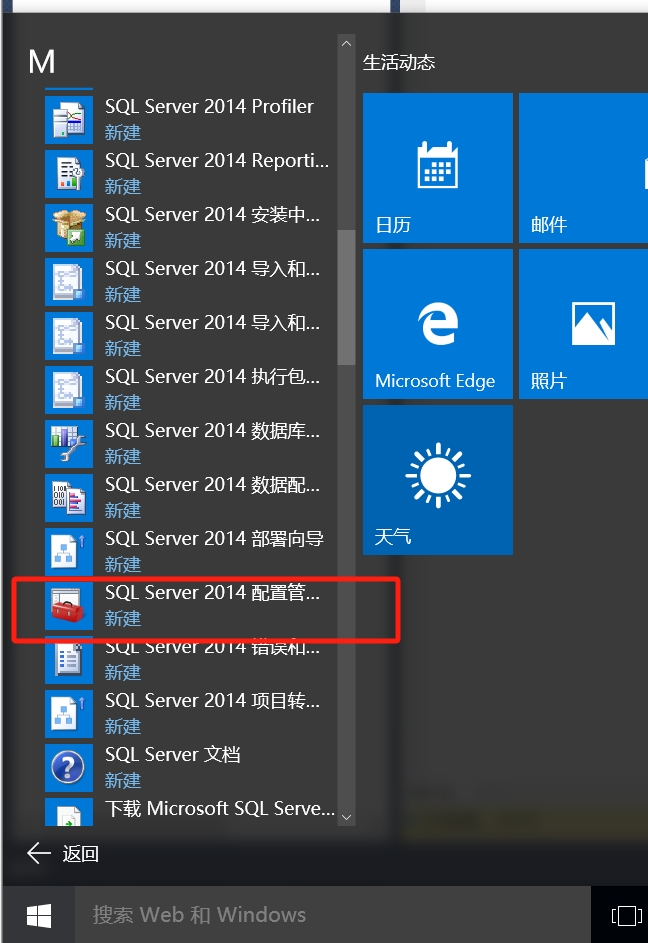Viewport: 648px width, 943px height.
Task: Click scrollbar down arrow in app list
Action: pos(346,817)
